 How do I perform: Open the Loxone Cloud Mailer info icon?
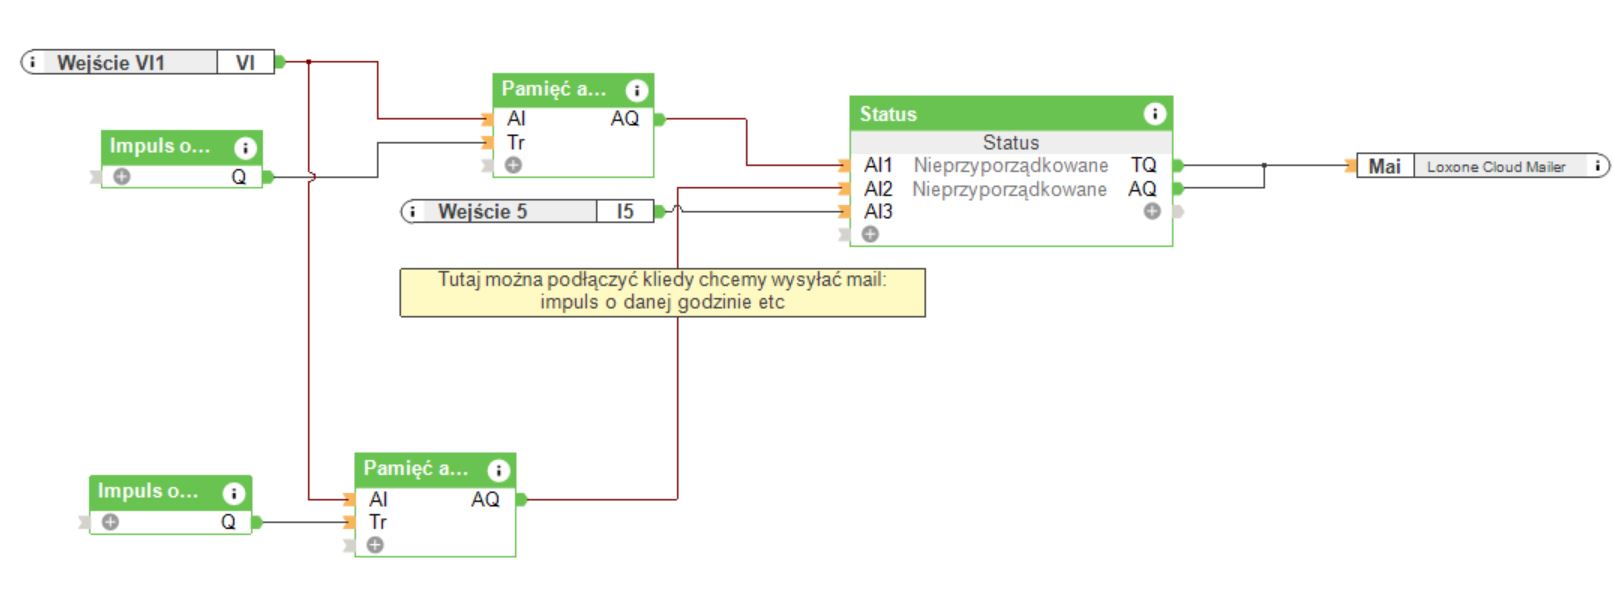point(1597,166)
